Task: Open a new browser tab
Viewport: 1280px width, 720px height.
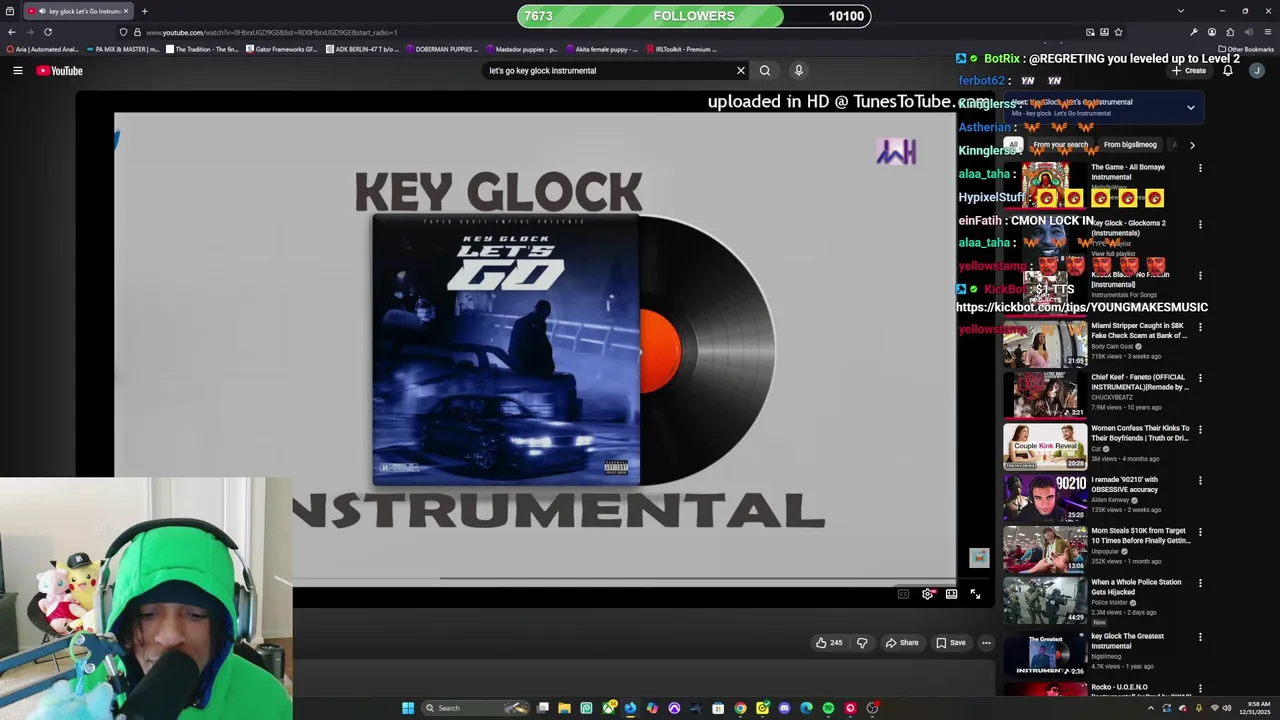Action: tap(144, 11)
